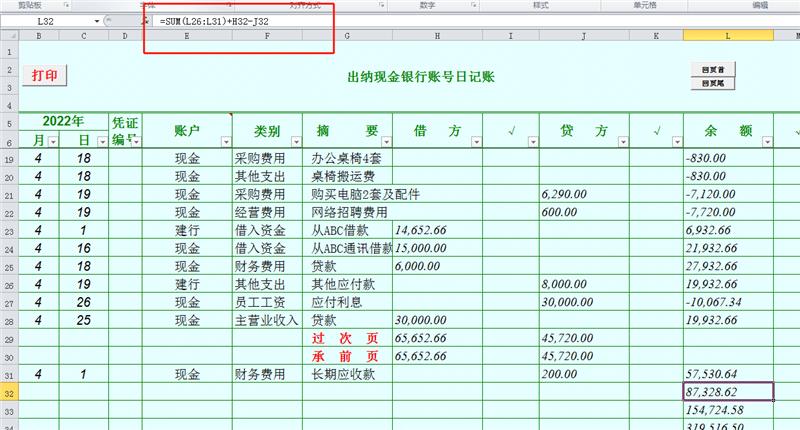The image size is (800, 430).
Task: Select the cell containing 87,328.62
Action: 727,392
